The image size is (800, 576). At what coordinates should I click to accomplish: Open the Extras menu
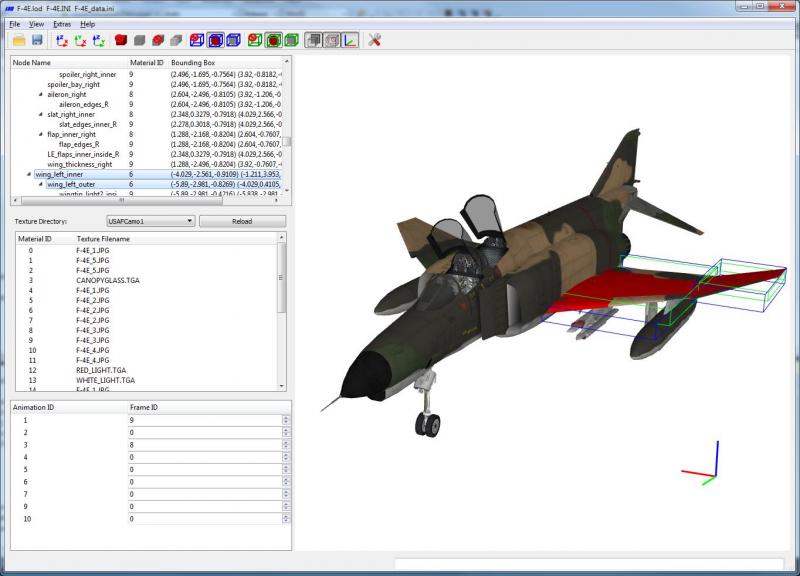[62, 24]
